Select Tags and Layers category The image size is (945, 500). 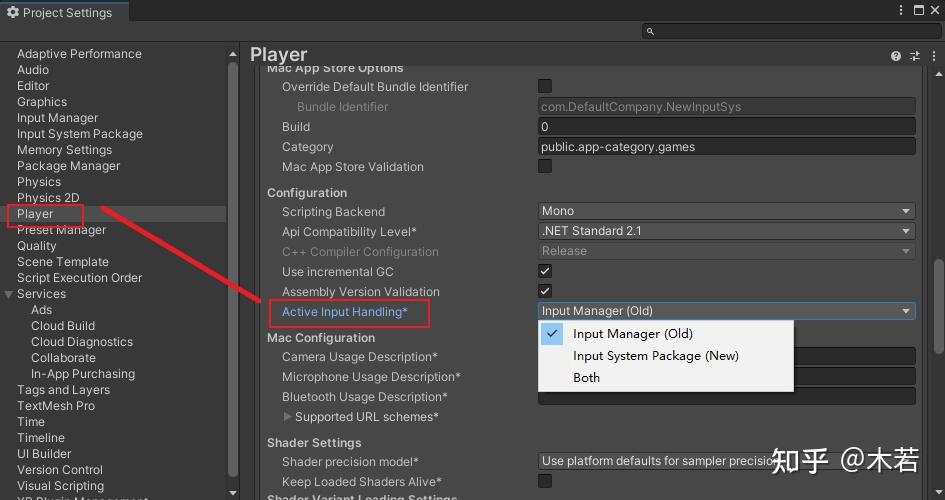click(x=63, y=390)
